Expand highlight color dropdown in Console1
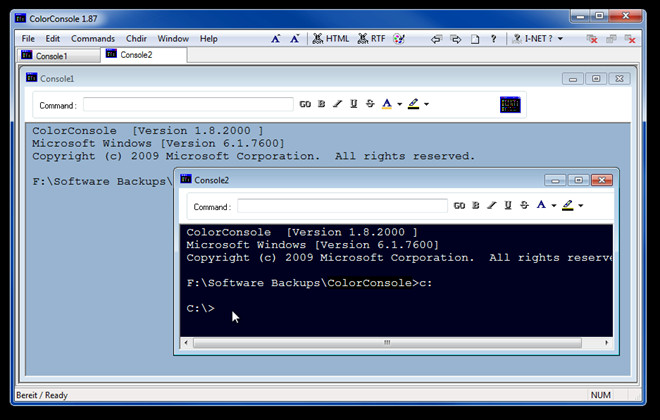Screen dimensions: 660x420 pyautogui.click(x=426, y=104)
